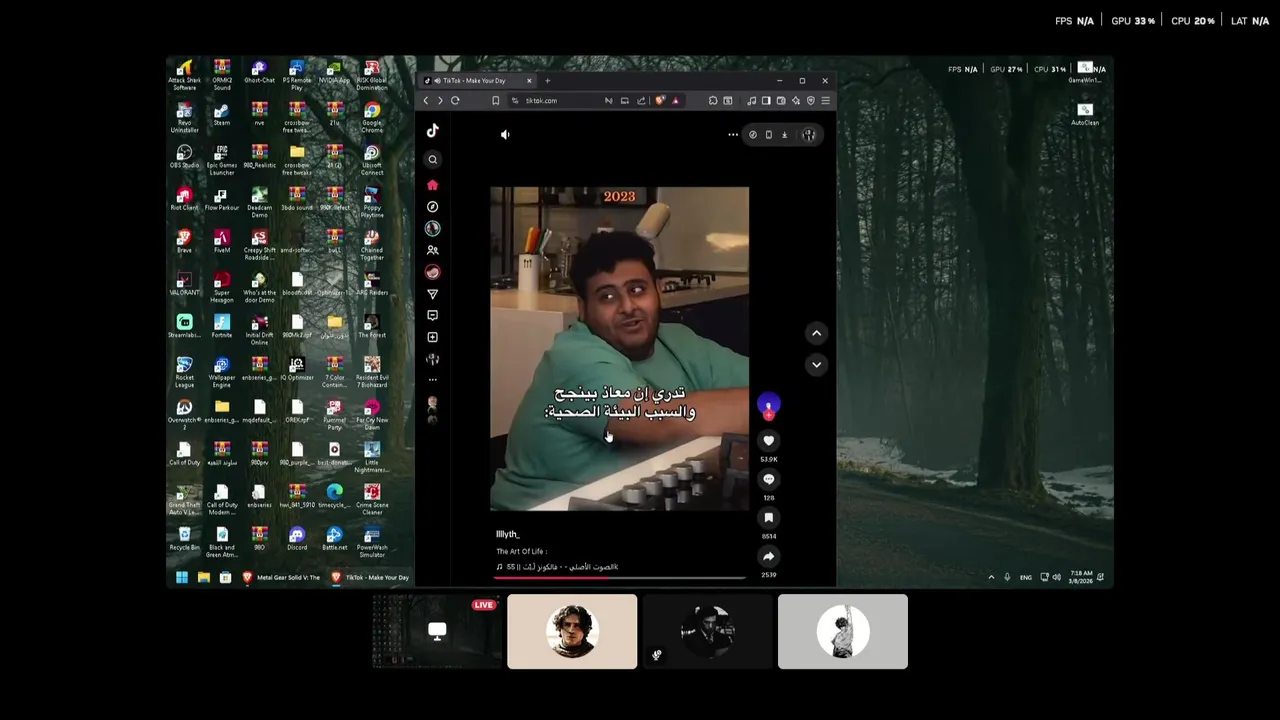
Task: Open Upload plus icon in TikTok sidebar
Action: pyautogui.click(x=432, y=337)
